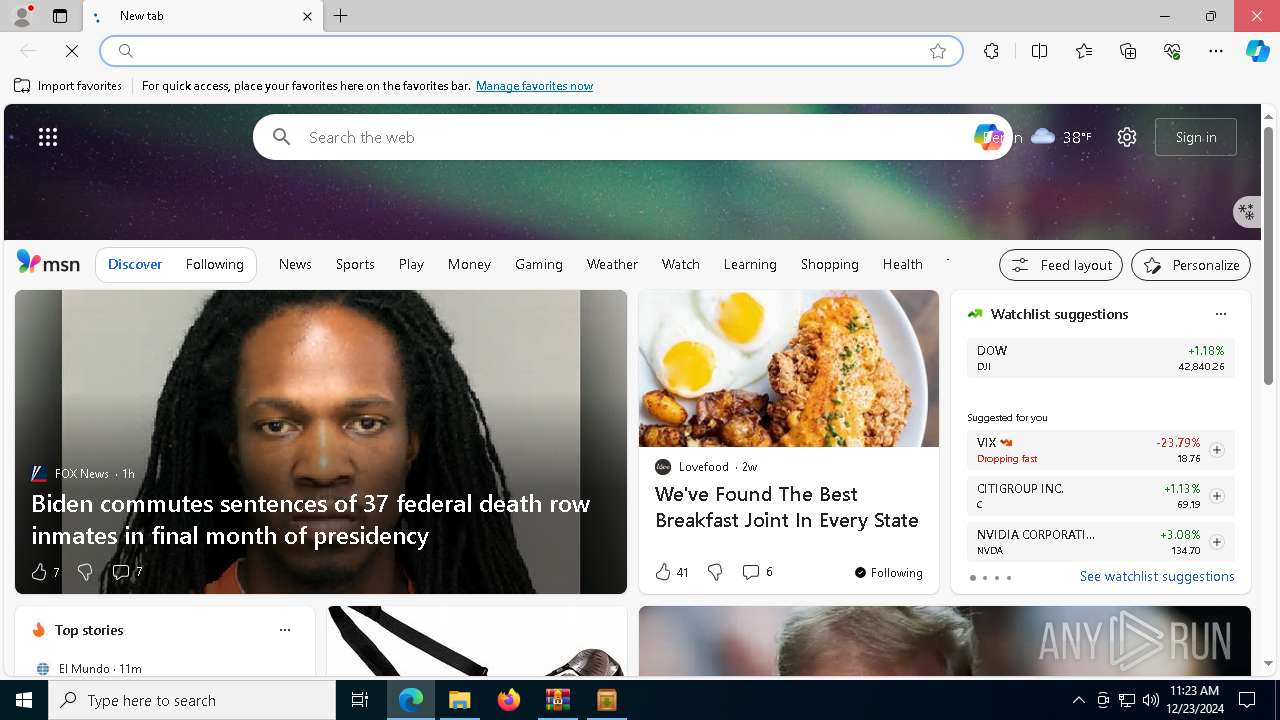Open the Health category

click(x=903, y=264)
